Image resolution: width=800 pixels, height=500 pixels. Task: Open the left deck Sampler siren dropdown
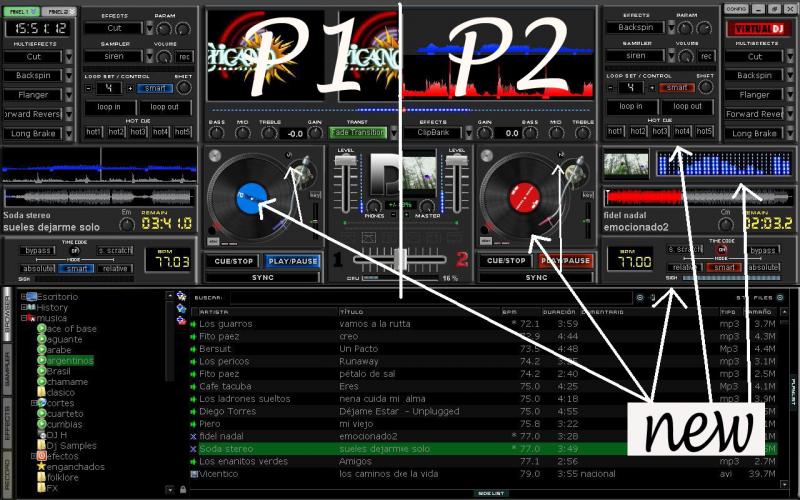149,57
